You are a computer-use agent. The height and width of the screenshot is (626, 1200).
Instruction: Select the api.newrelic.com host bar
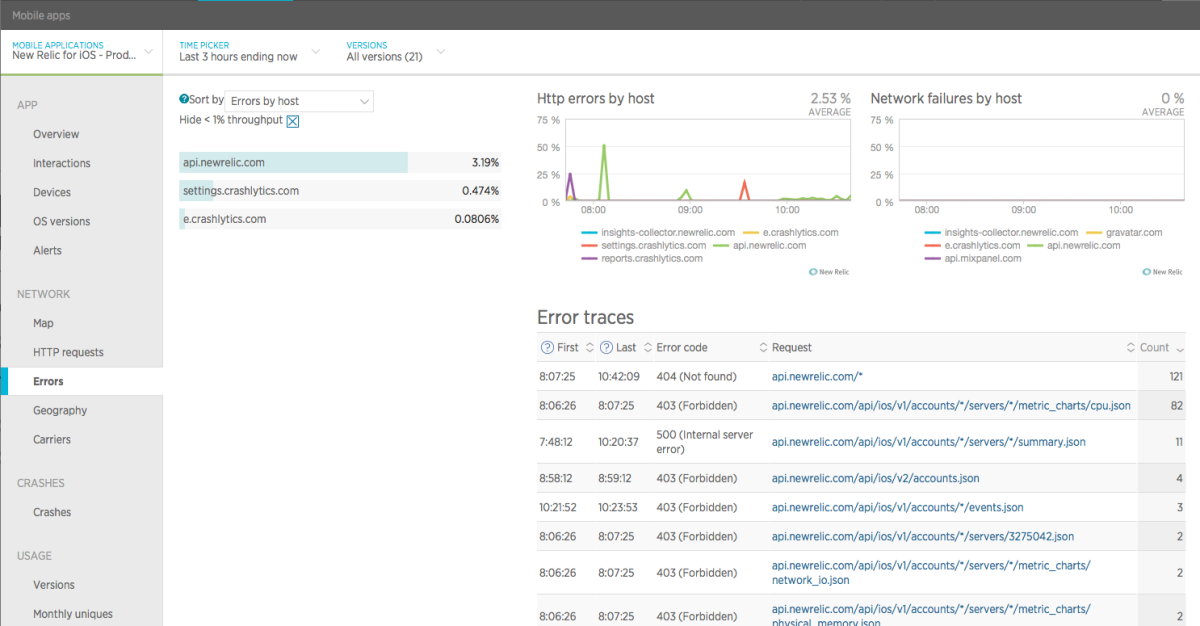coord(340,162)
